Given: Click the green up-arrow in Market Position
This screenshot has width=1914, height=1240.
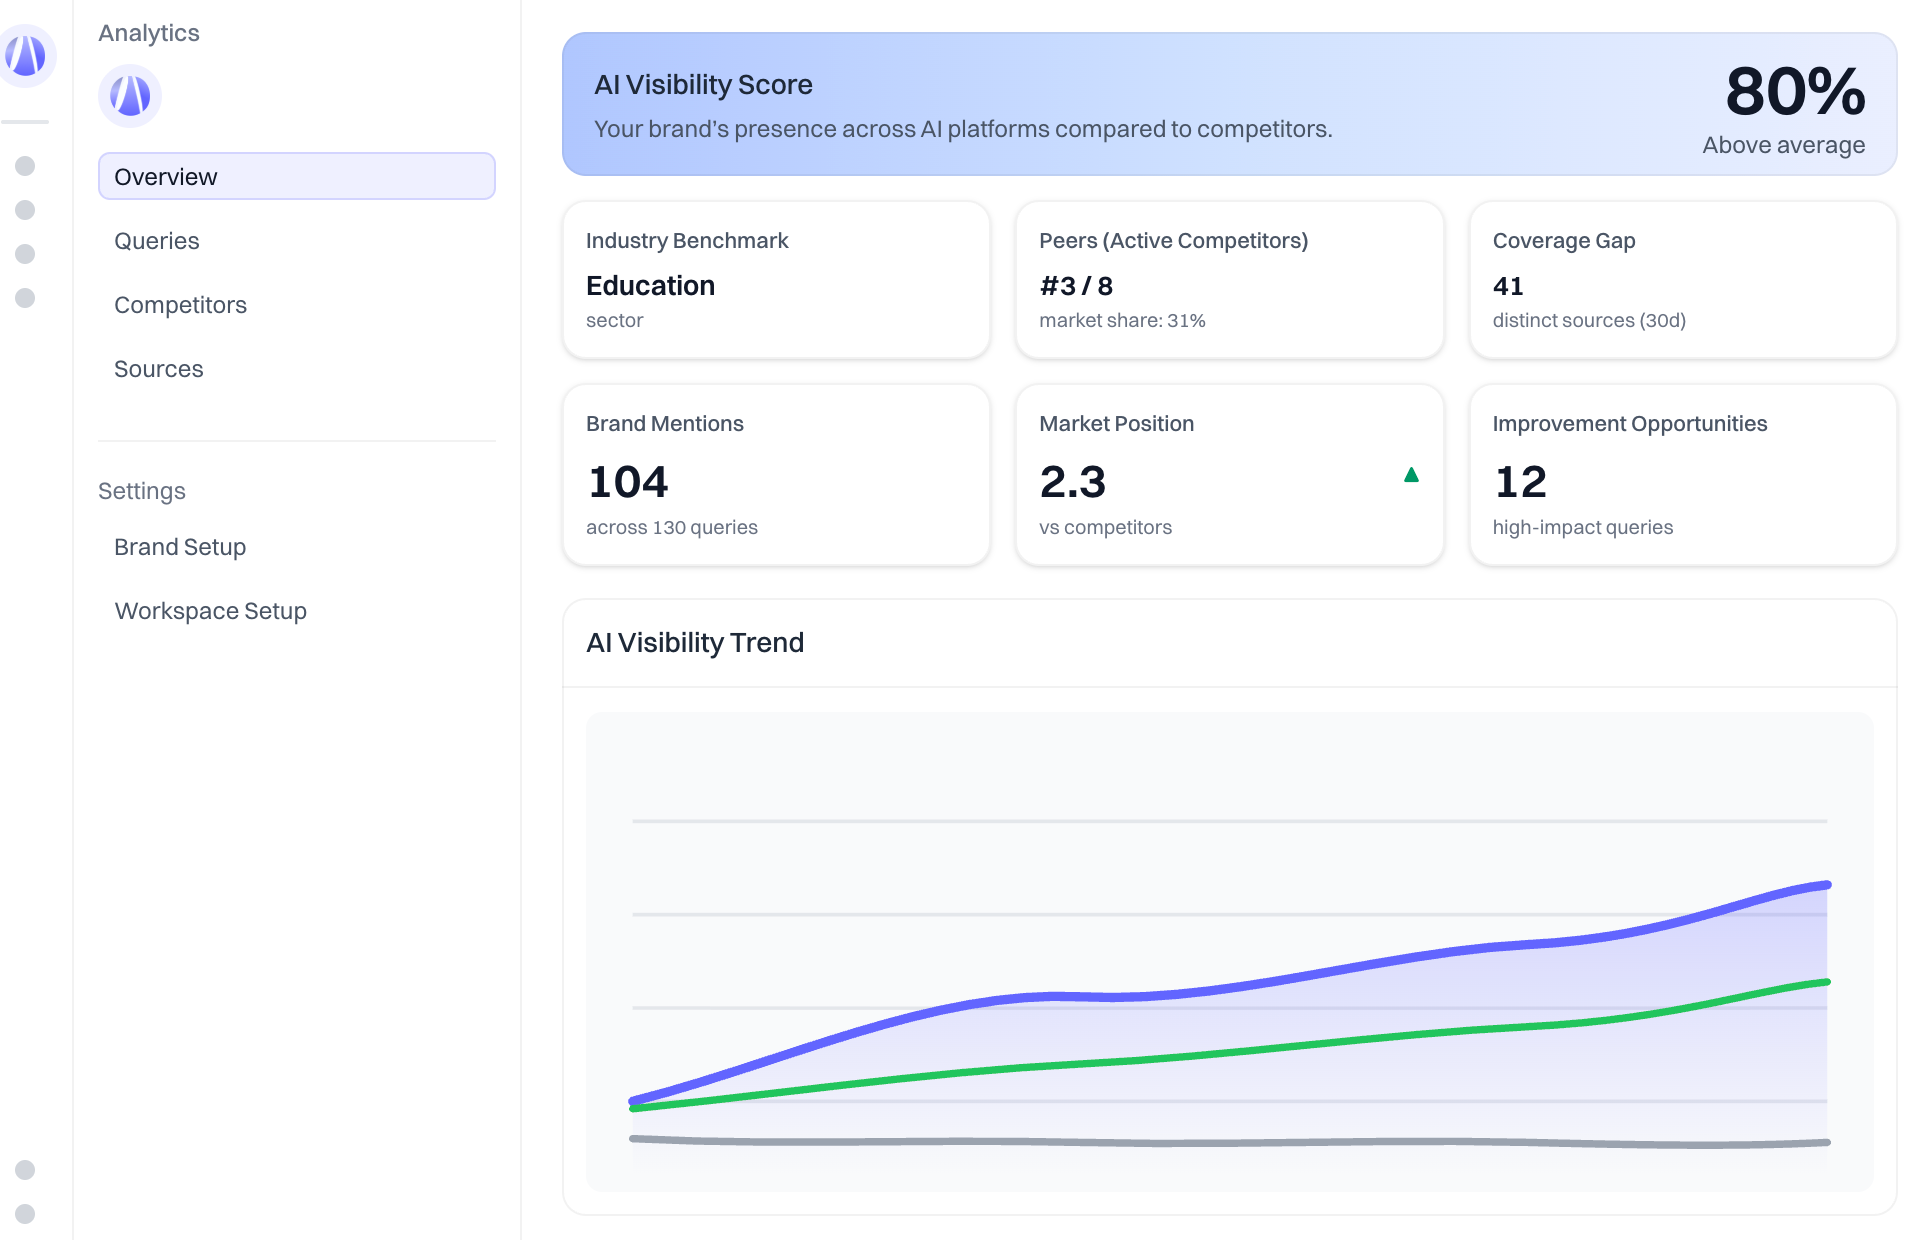Looking at the screenshot, I should coord(1411,475).
